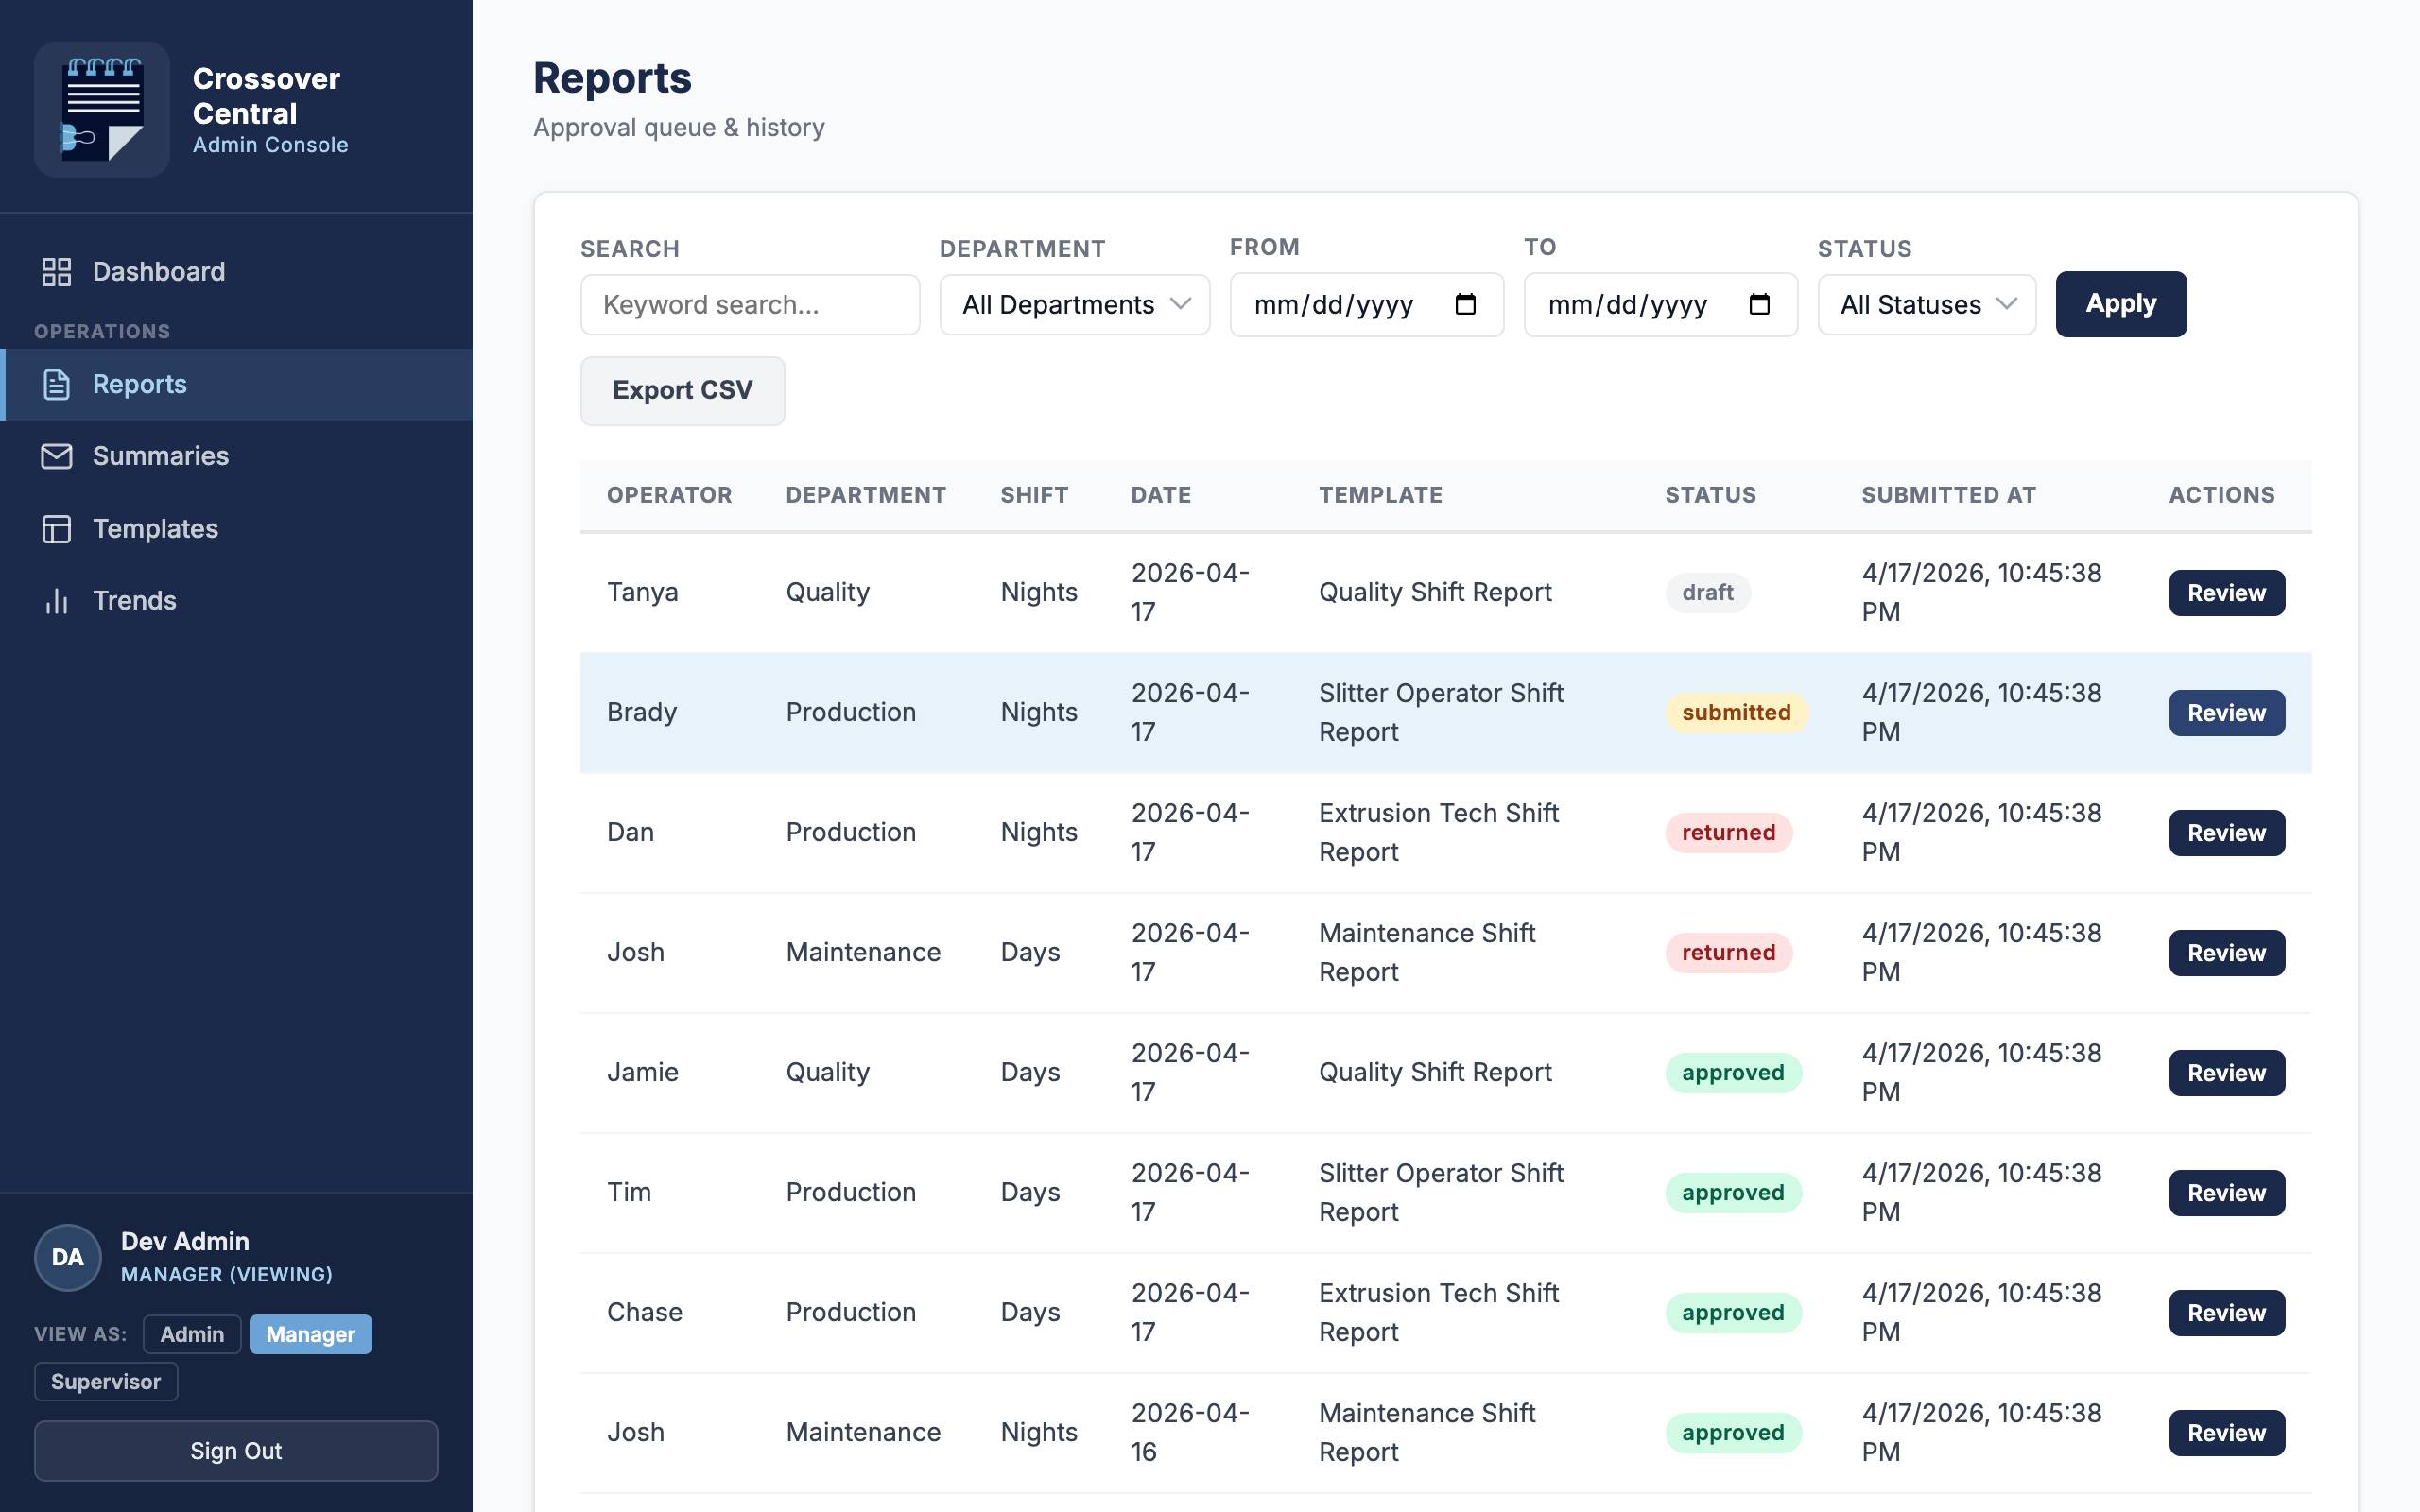Screen dimensions: 2420x1512
Task: Click the Submitted At column header
Action: click(1948, 495)
